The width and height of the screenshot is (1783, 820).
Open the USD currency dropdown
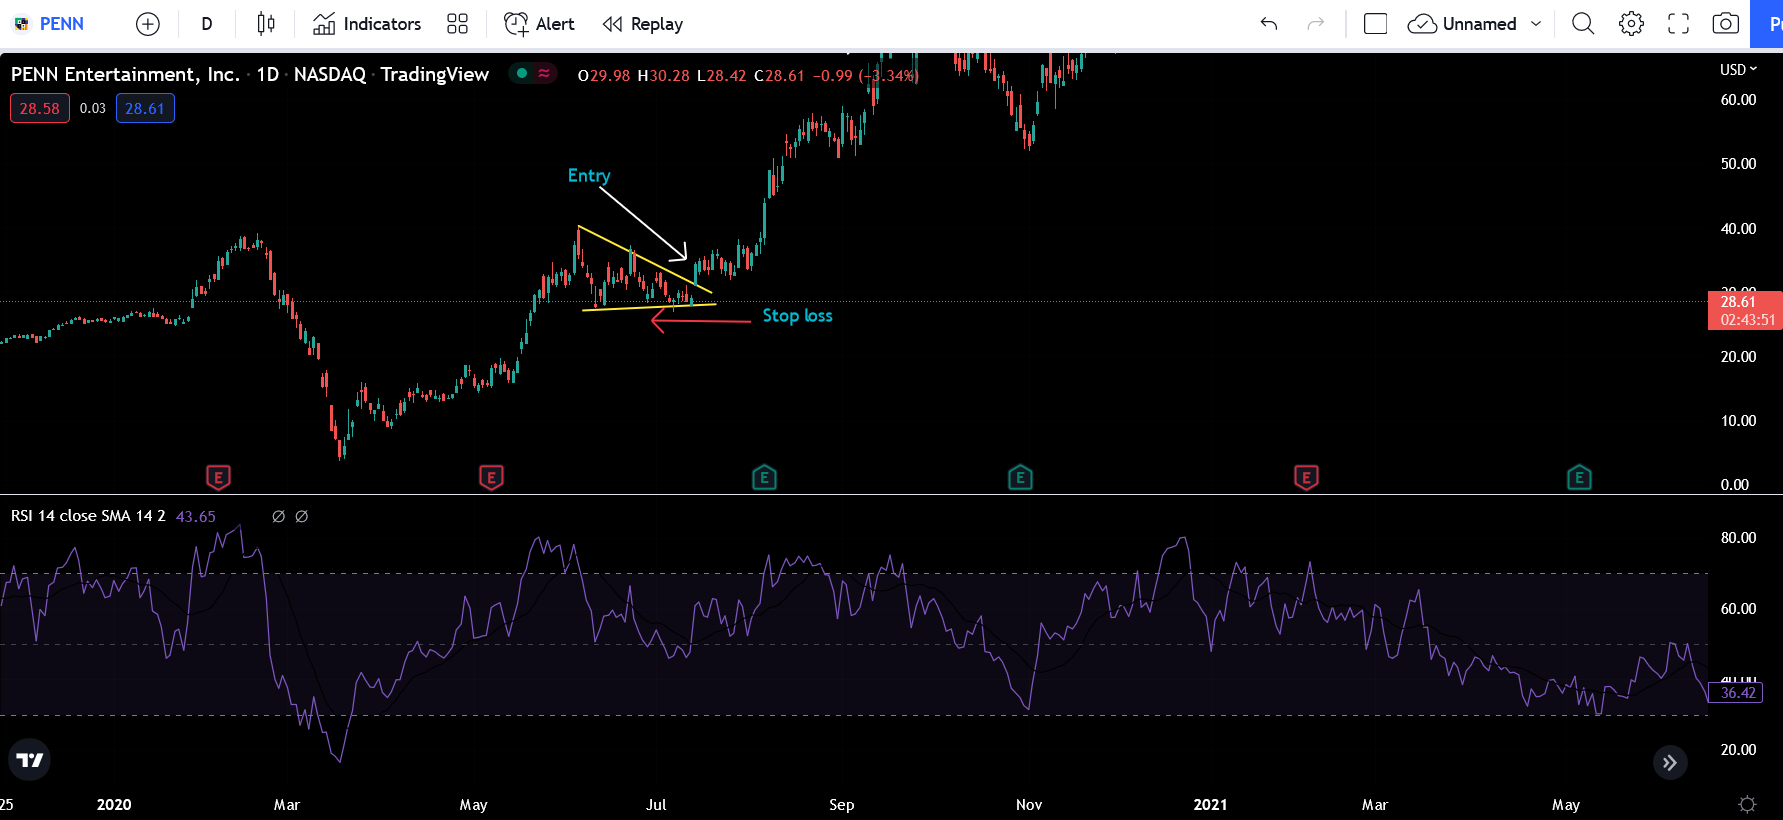point(1738,69)
